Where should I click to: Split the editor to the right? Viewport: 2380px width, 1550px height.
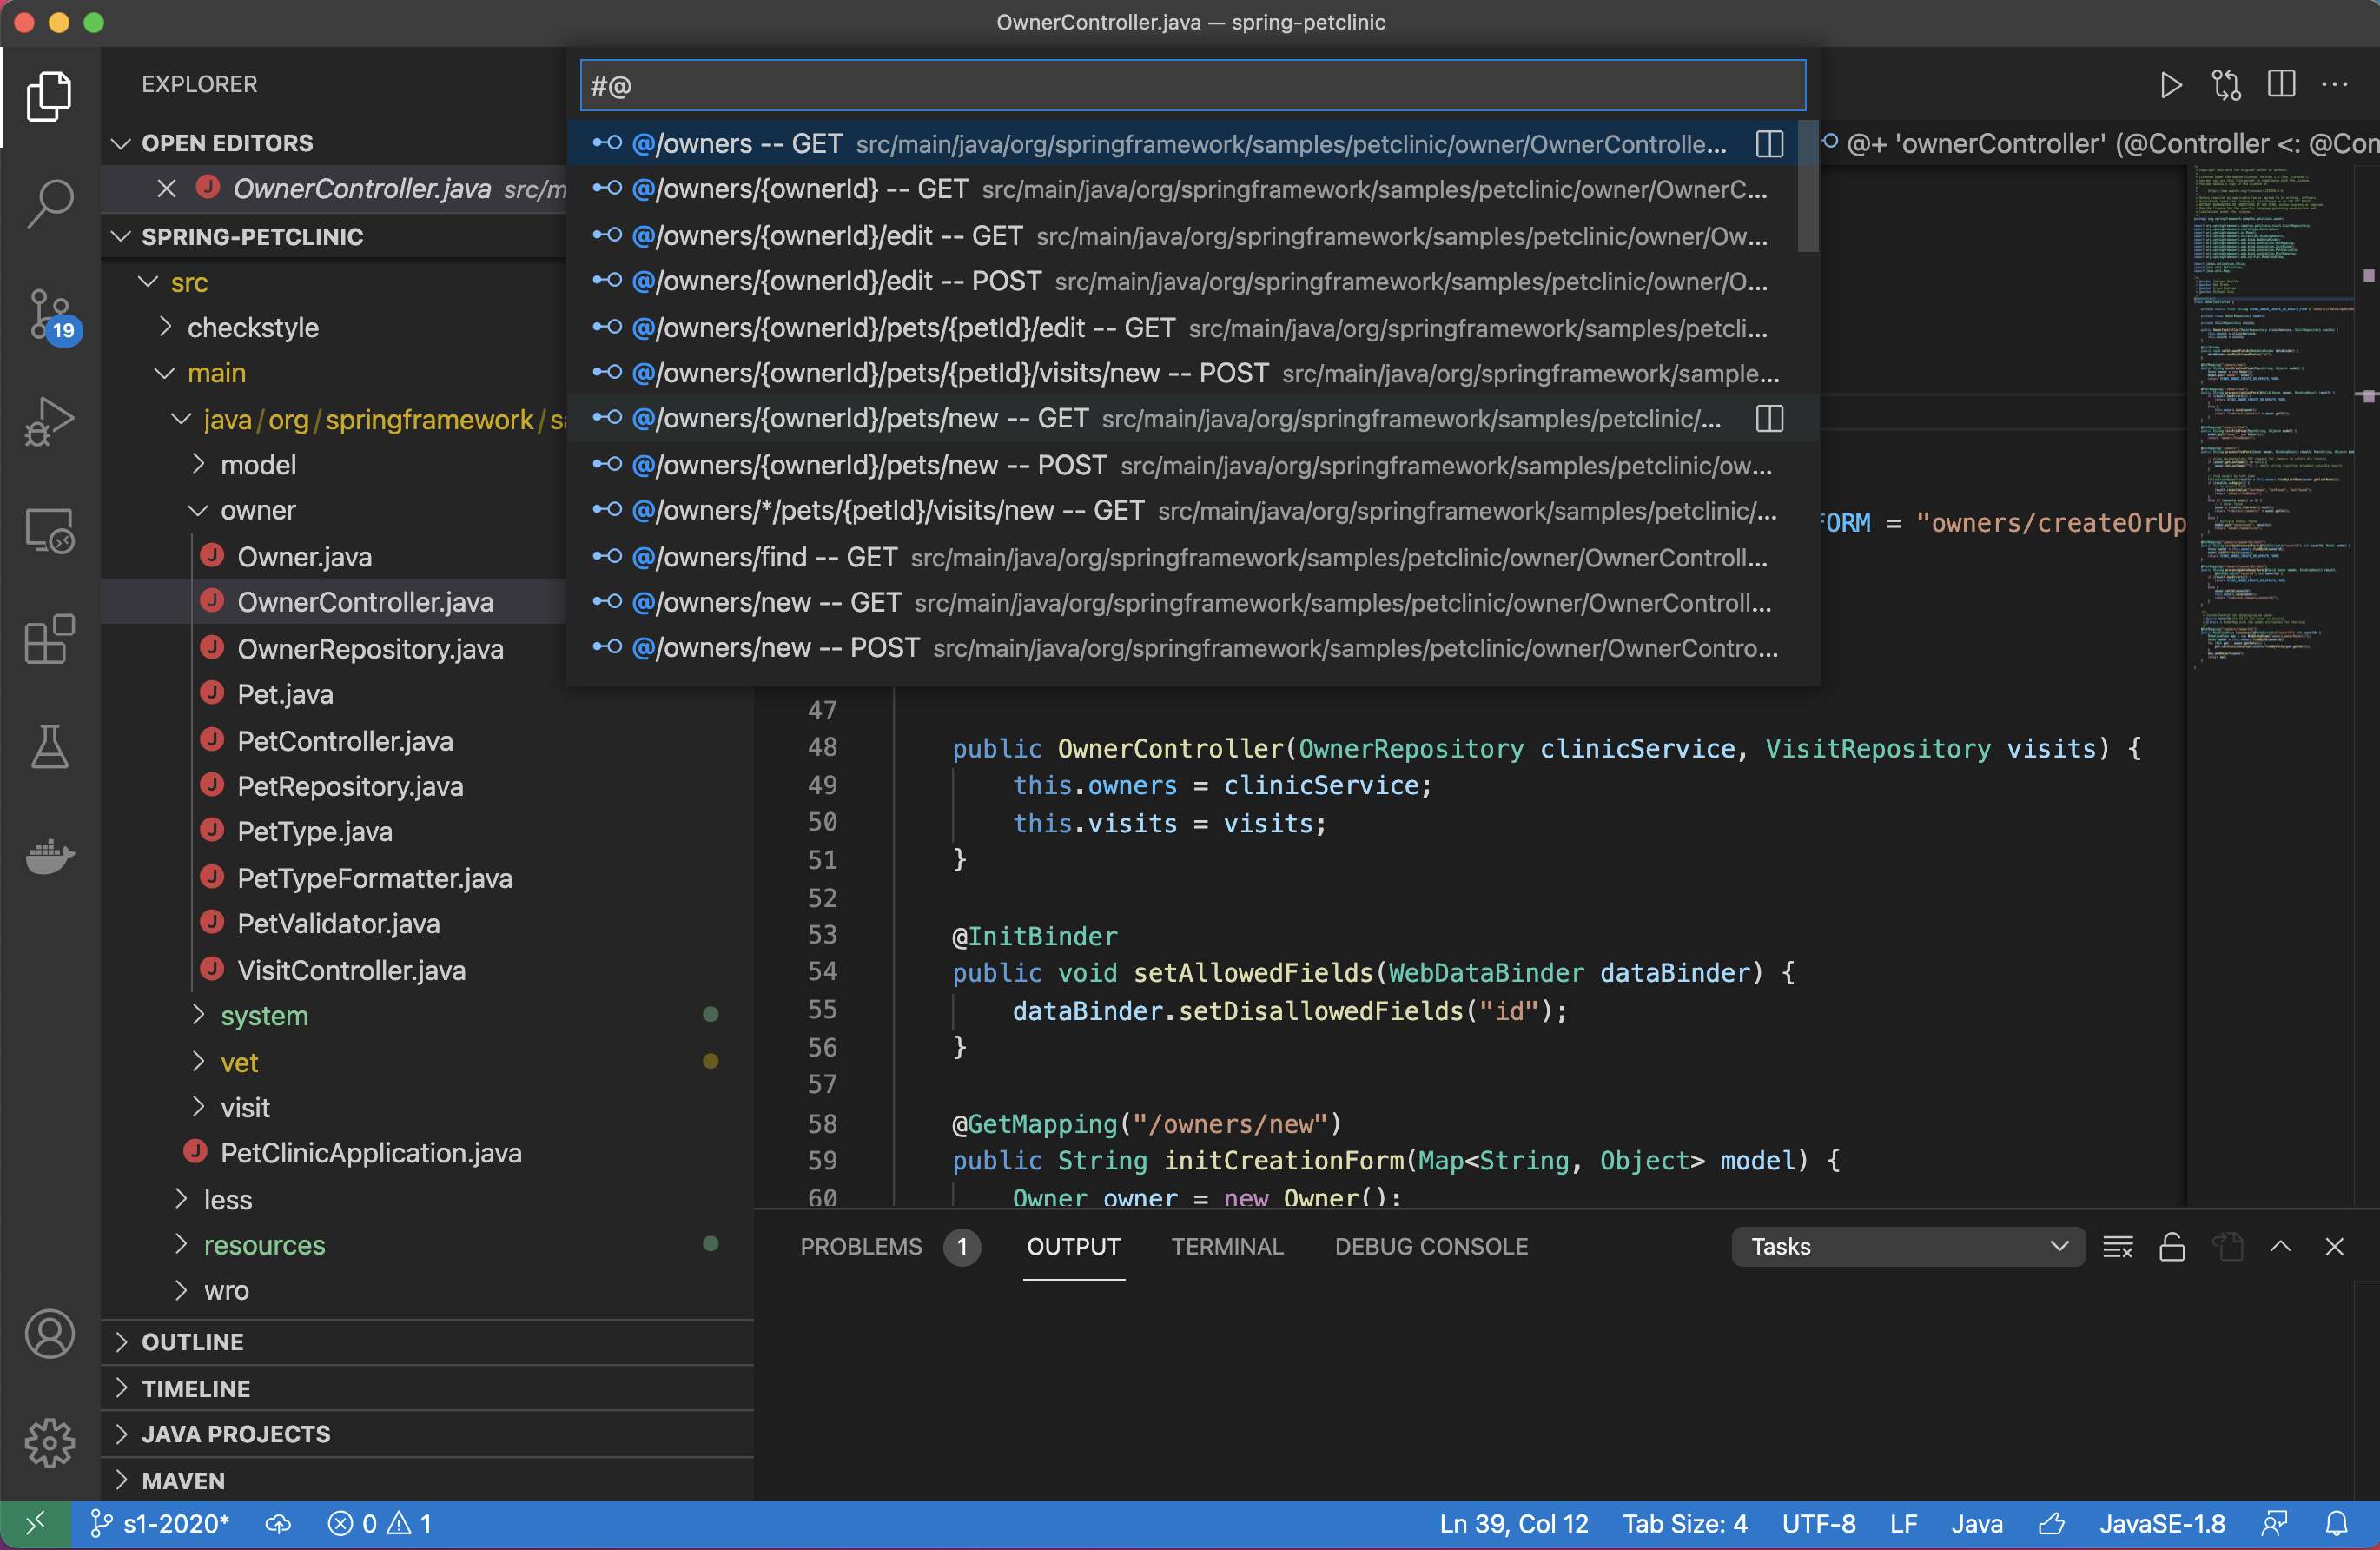[2281, 85]
